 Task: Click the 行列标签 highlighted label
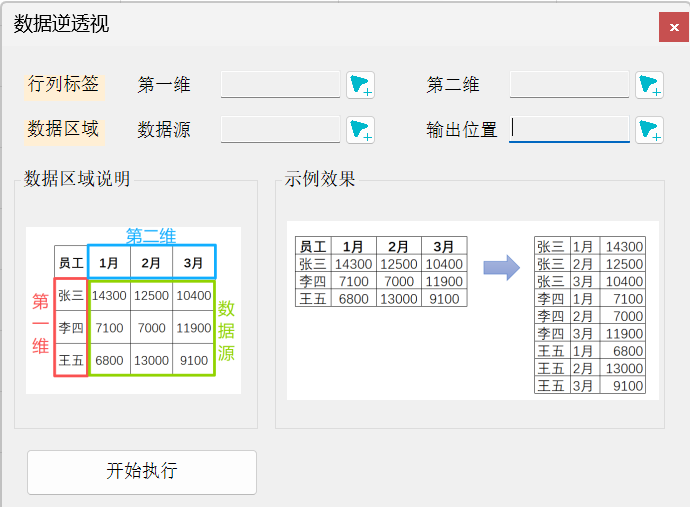(x=64, y=84)
